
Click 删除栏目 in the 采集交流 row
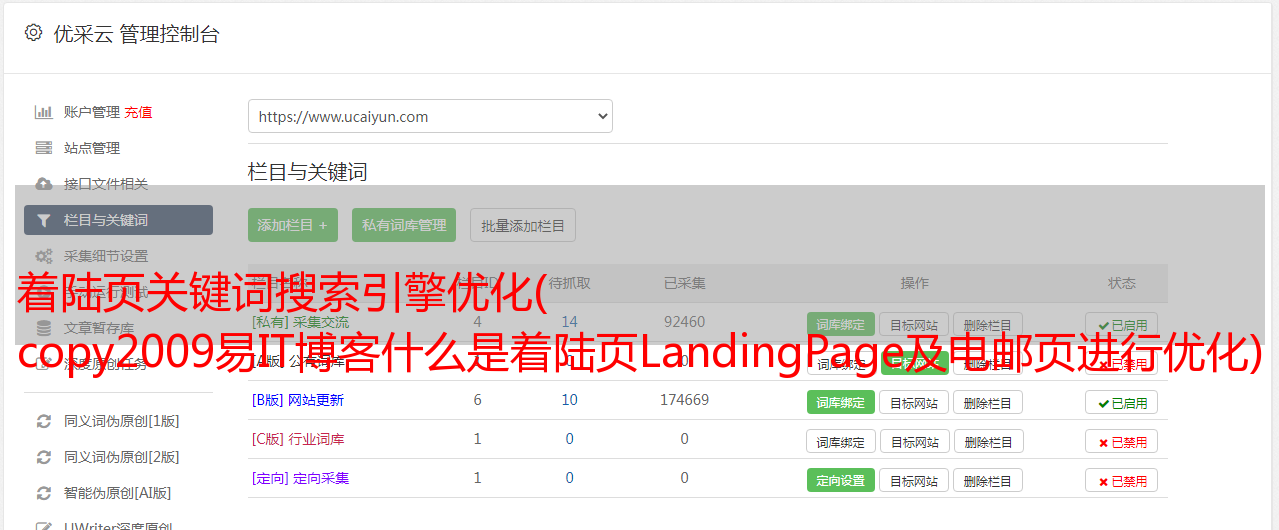click(988, 324)
